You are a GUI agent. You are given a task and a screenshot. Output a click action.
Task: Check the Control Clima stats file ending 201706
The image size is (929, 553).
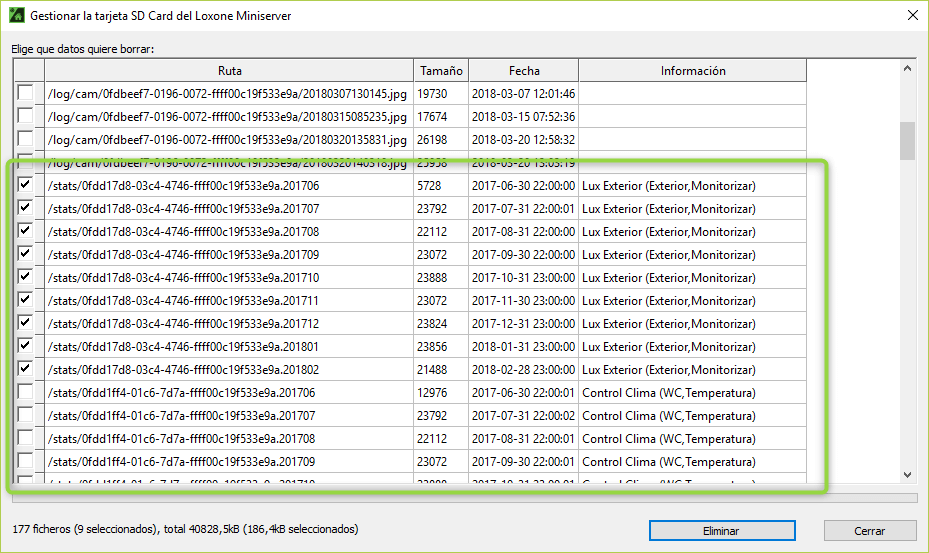26,393
